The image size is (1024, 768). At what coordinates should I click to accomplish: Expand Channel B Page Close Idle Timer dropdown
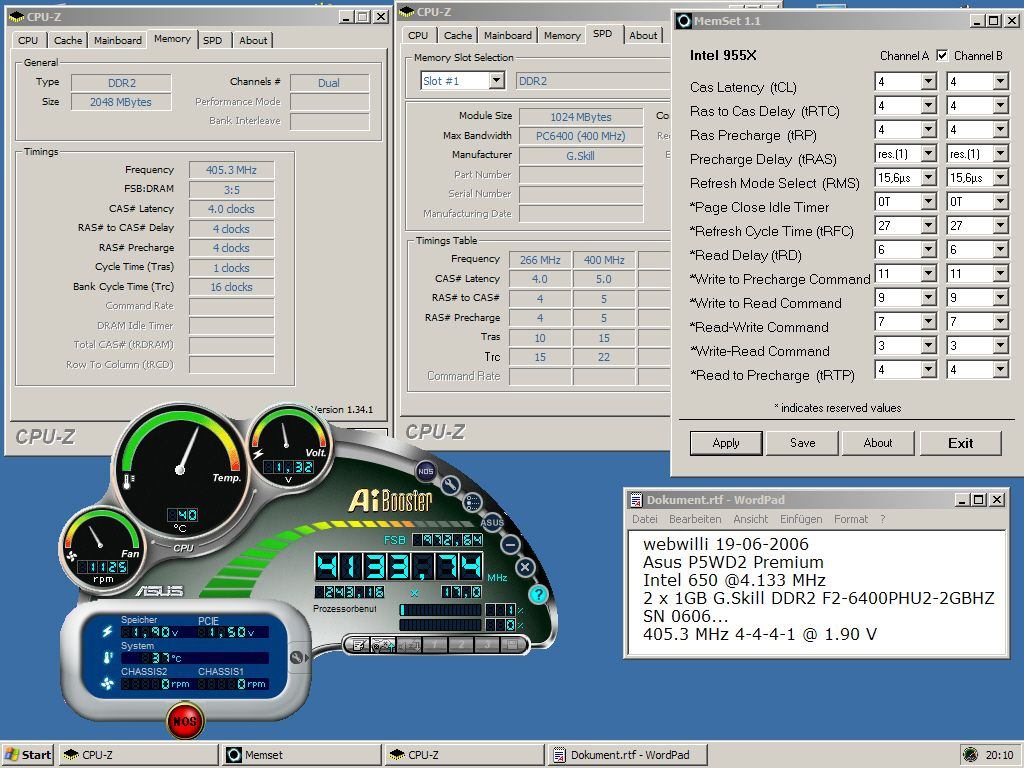pos(1000,202)
